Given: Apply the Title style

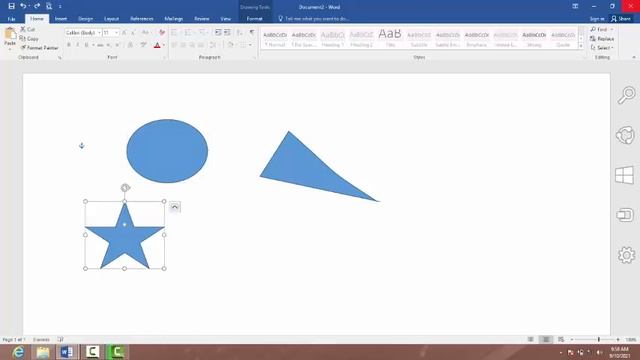Looking at the screenshot, I should (390, 39).
